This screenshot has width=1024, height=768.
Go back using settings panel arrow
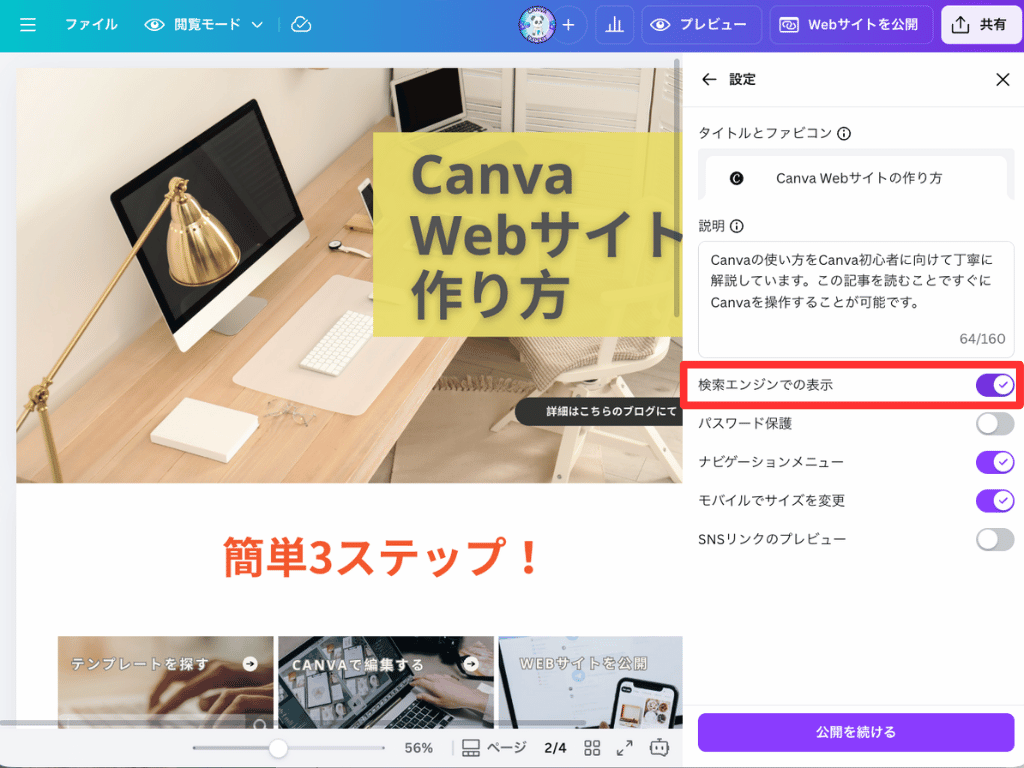709,80
